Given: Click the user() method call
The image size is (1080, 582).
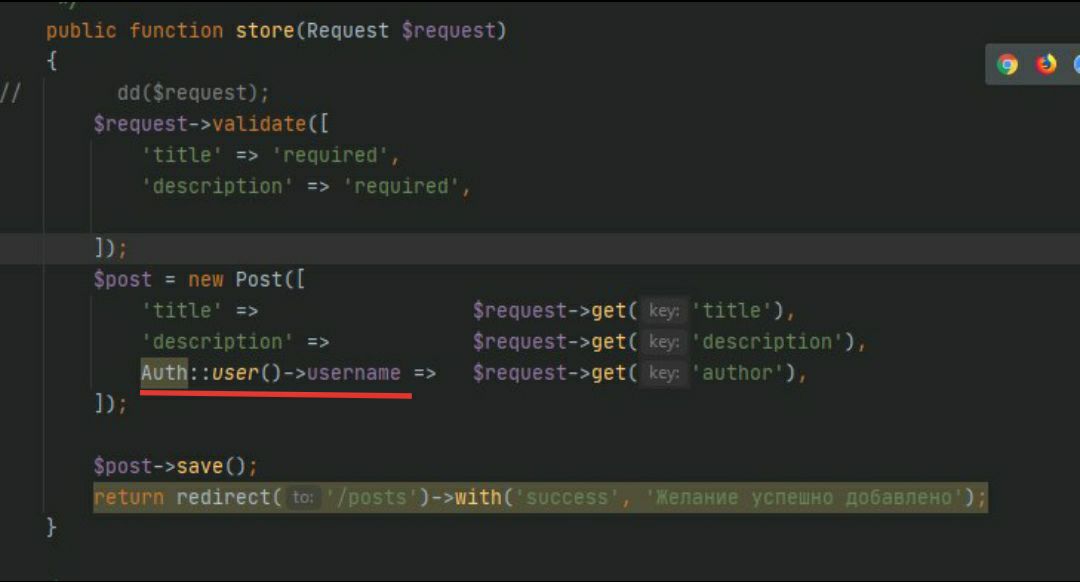Looking at the screenshot, I should (247, 373).
